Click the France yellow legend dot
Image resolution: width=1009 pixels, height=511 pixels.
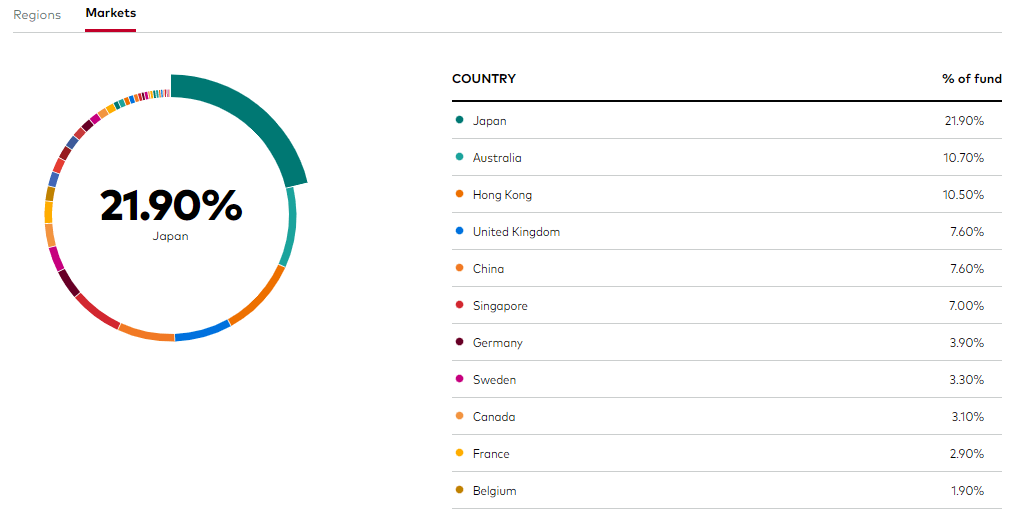[x=459, y=453]
